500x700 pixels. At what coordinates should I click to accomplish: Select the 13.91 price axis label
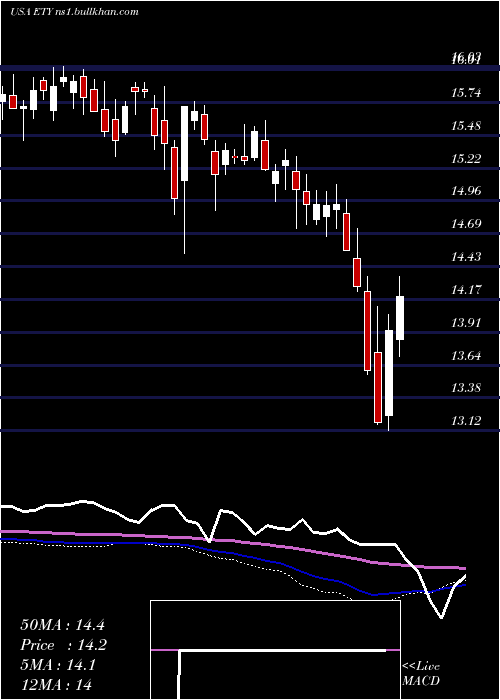coord(466,322)
